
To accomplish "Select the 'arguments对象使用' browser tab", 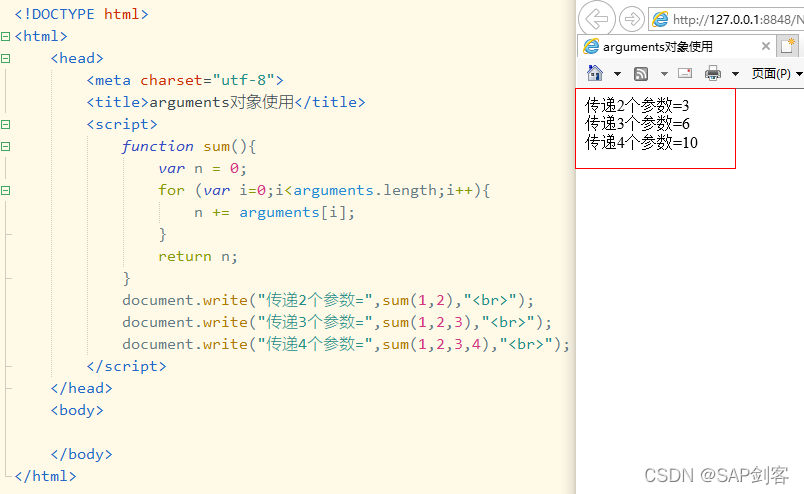I will pyautogui.click(x=676, y=47).
